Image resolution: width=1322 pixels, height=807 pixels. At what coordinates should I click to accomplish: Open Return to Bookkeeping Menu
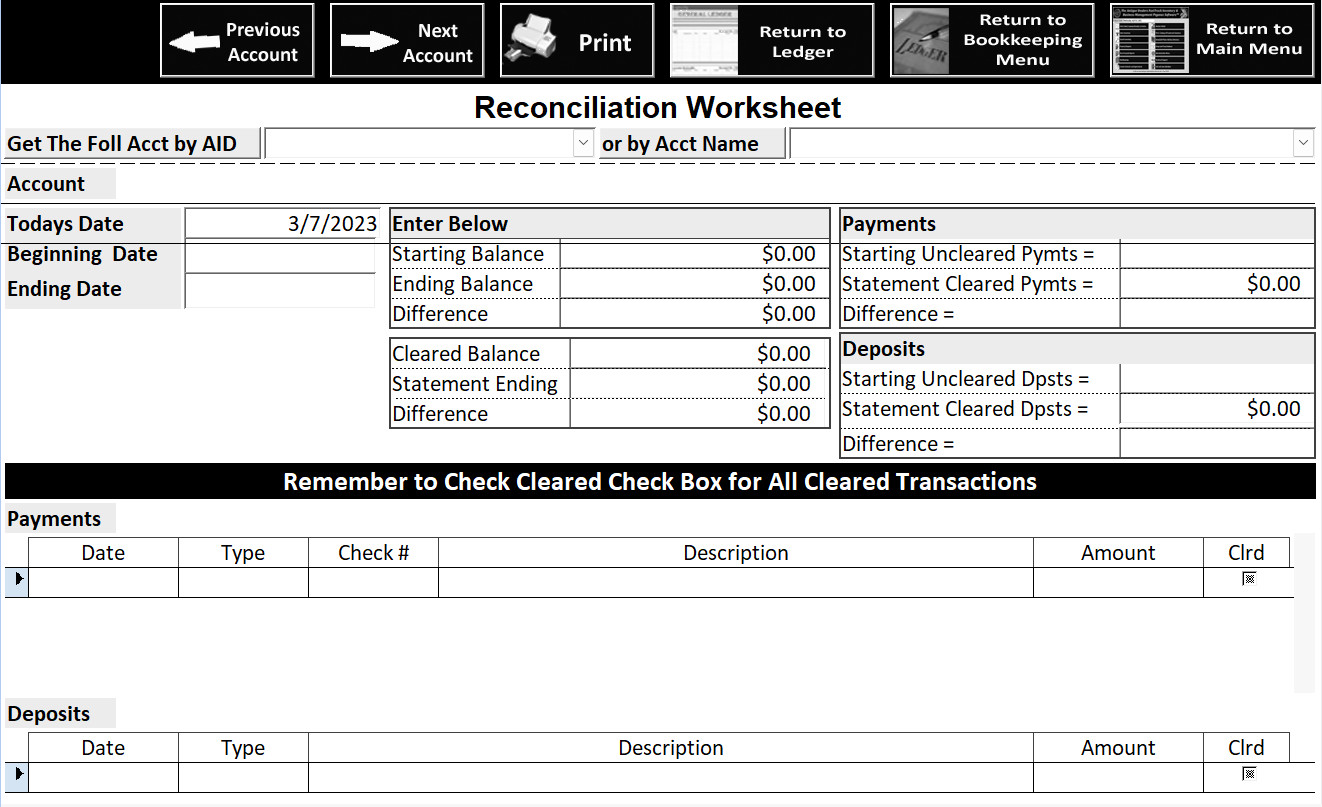[992, 41]
